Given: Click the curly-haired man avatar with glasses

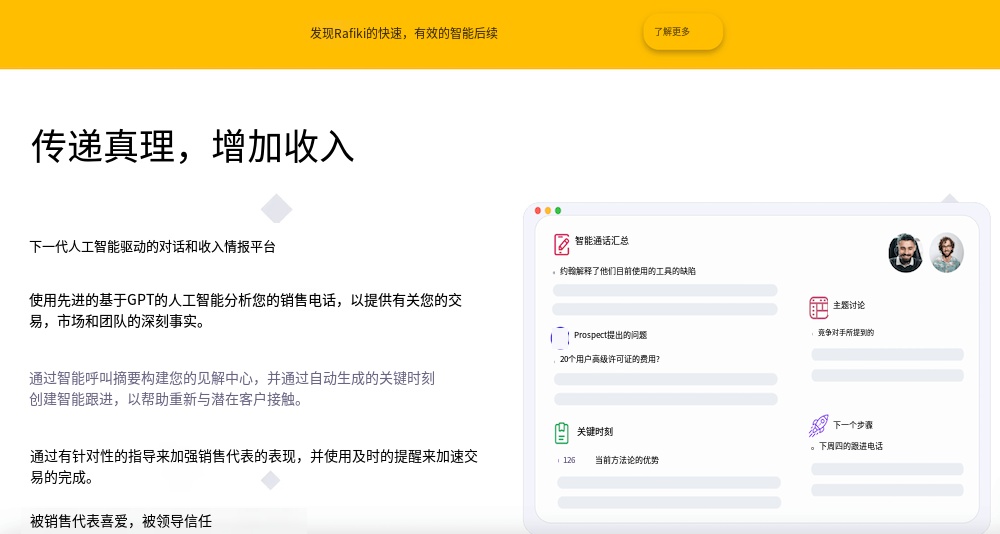Looking at the screenshot, I should click(x=946, y=253).
